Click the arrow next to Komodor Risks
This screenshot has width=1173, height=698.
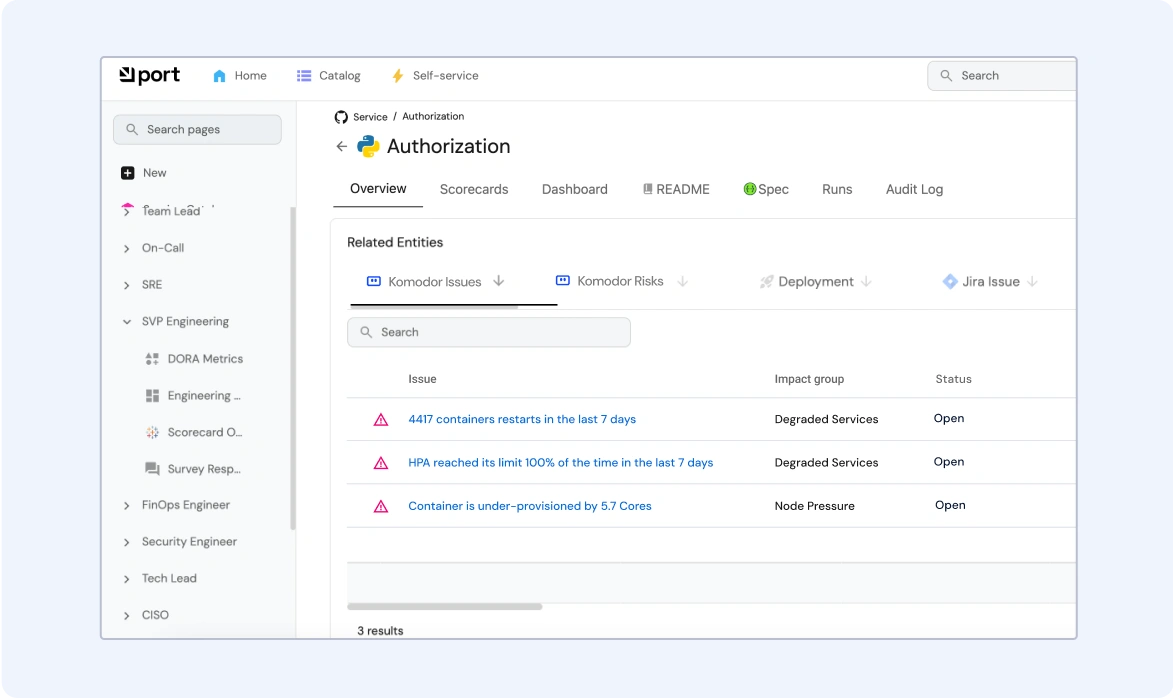682,281
